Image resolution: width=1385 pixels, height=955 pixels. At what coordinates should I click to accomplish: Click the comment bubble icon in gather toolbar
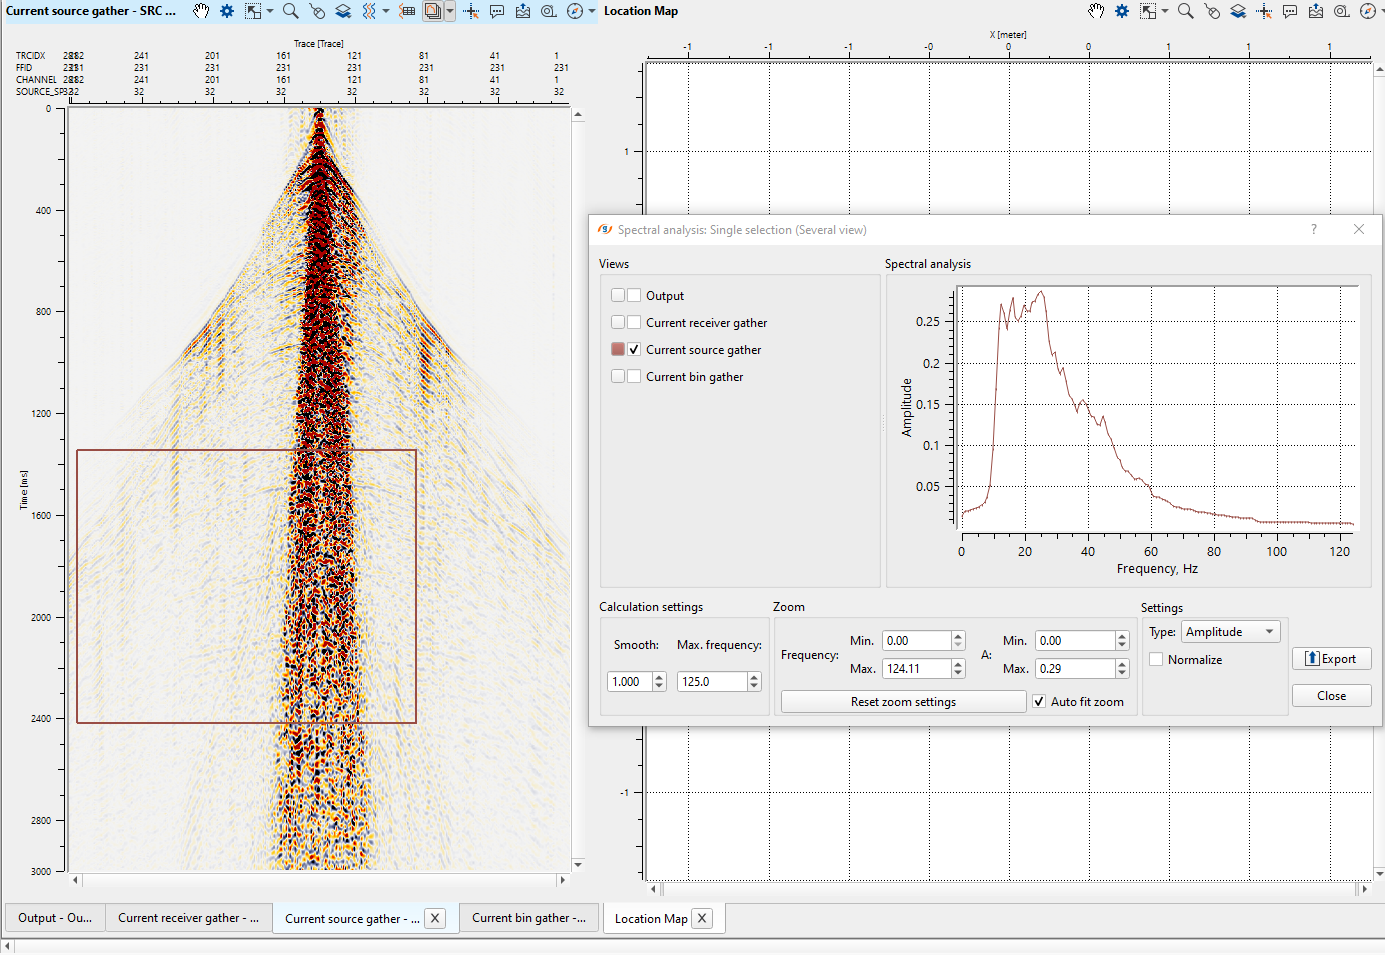pos(497,11)
